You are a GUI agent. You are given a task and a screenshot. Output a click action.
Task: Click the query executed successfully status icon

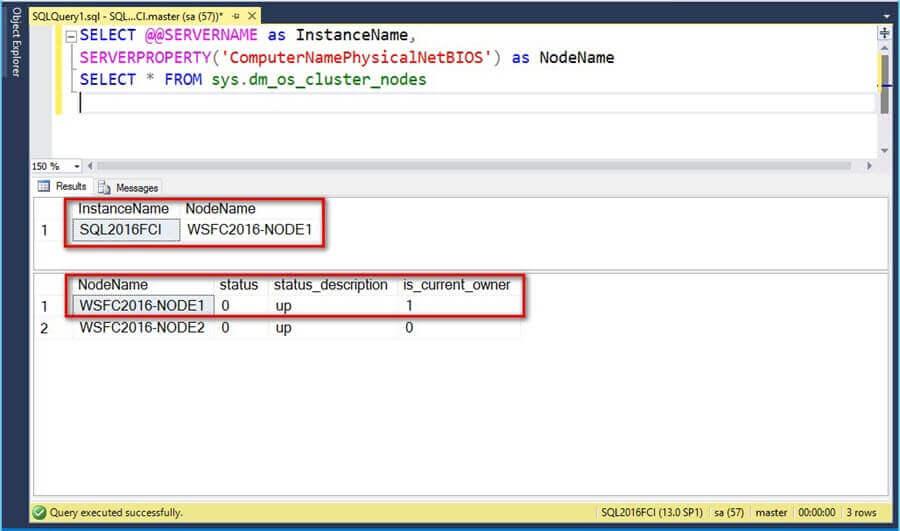pos(39,513)
